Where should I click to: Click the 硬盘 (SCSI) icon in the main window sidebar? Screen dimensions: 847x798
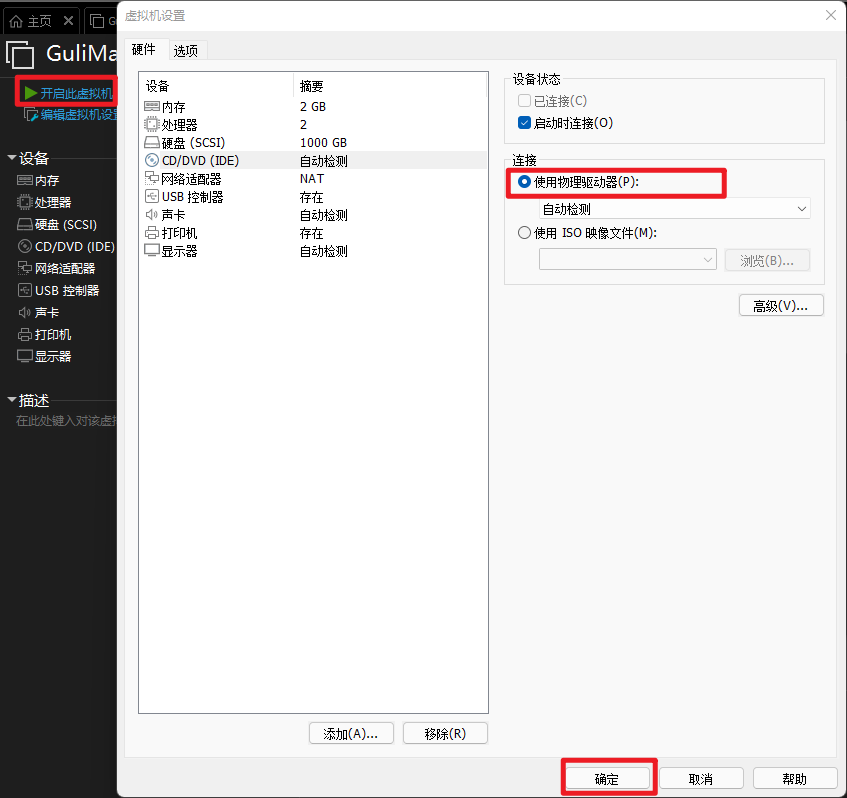click(x=25, y=224)
